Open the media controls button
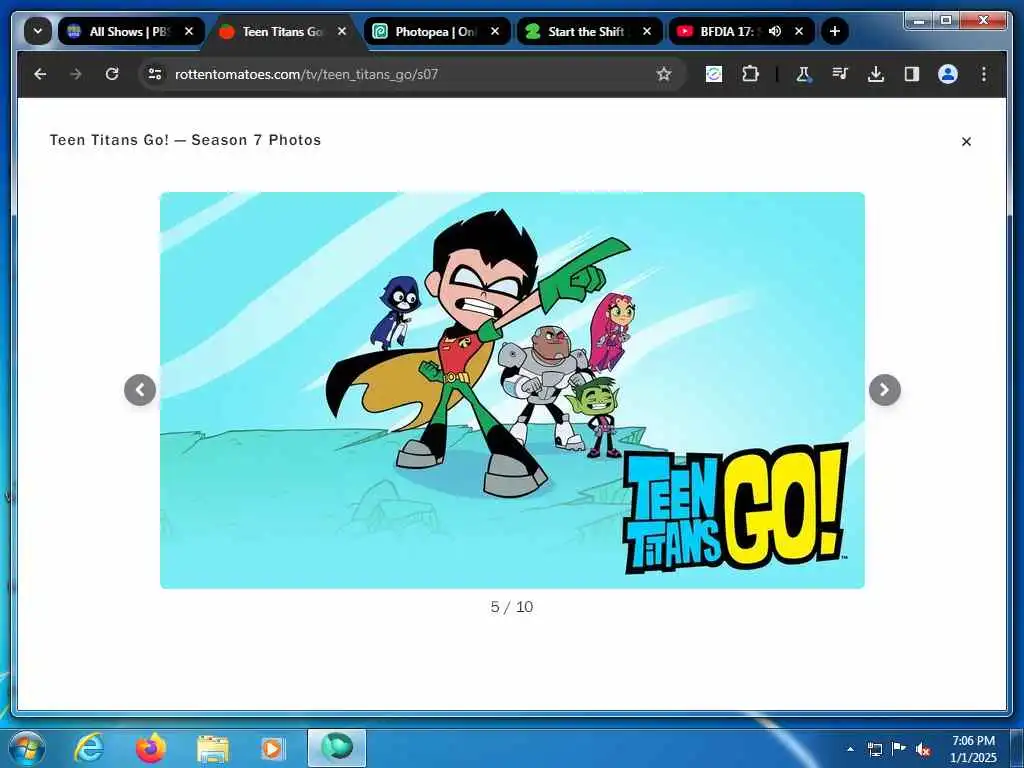 [840, 74]
